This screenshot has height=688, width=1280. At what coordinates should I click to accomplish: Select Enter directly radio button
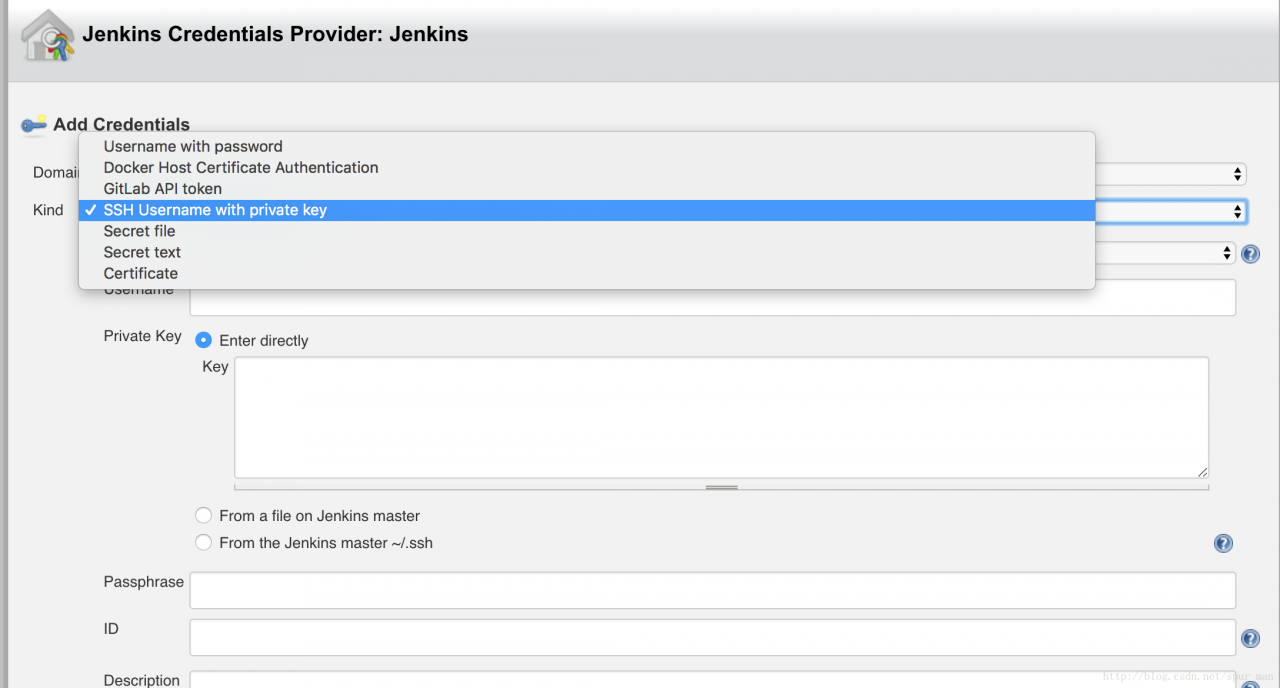(x=204, y=340)
